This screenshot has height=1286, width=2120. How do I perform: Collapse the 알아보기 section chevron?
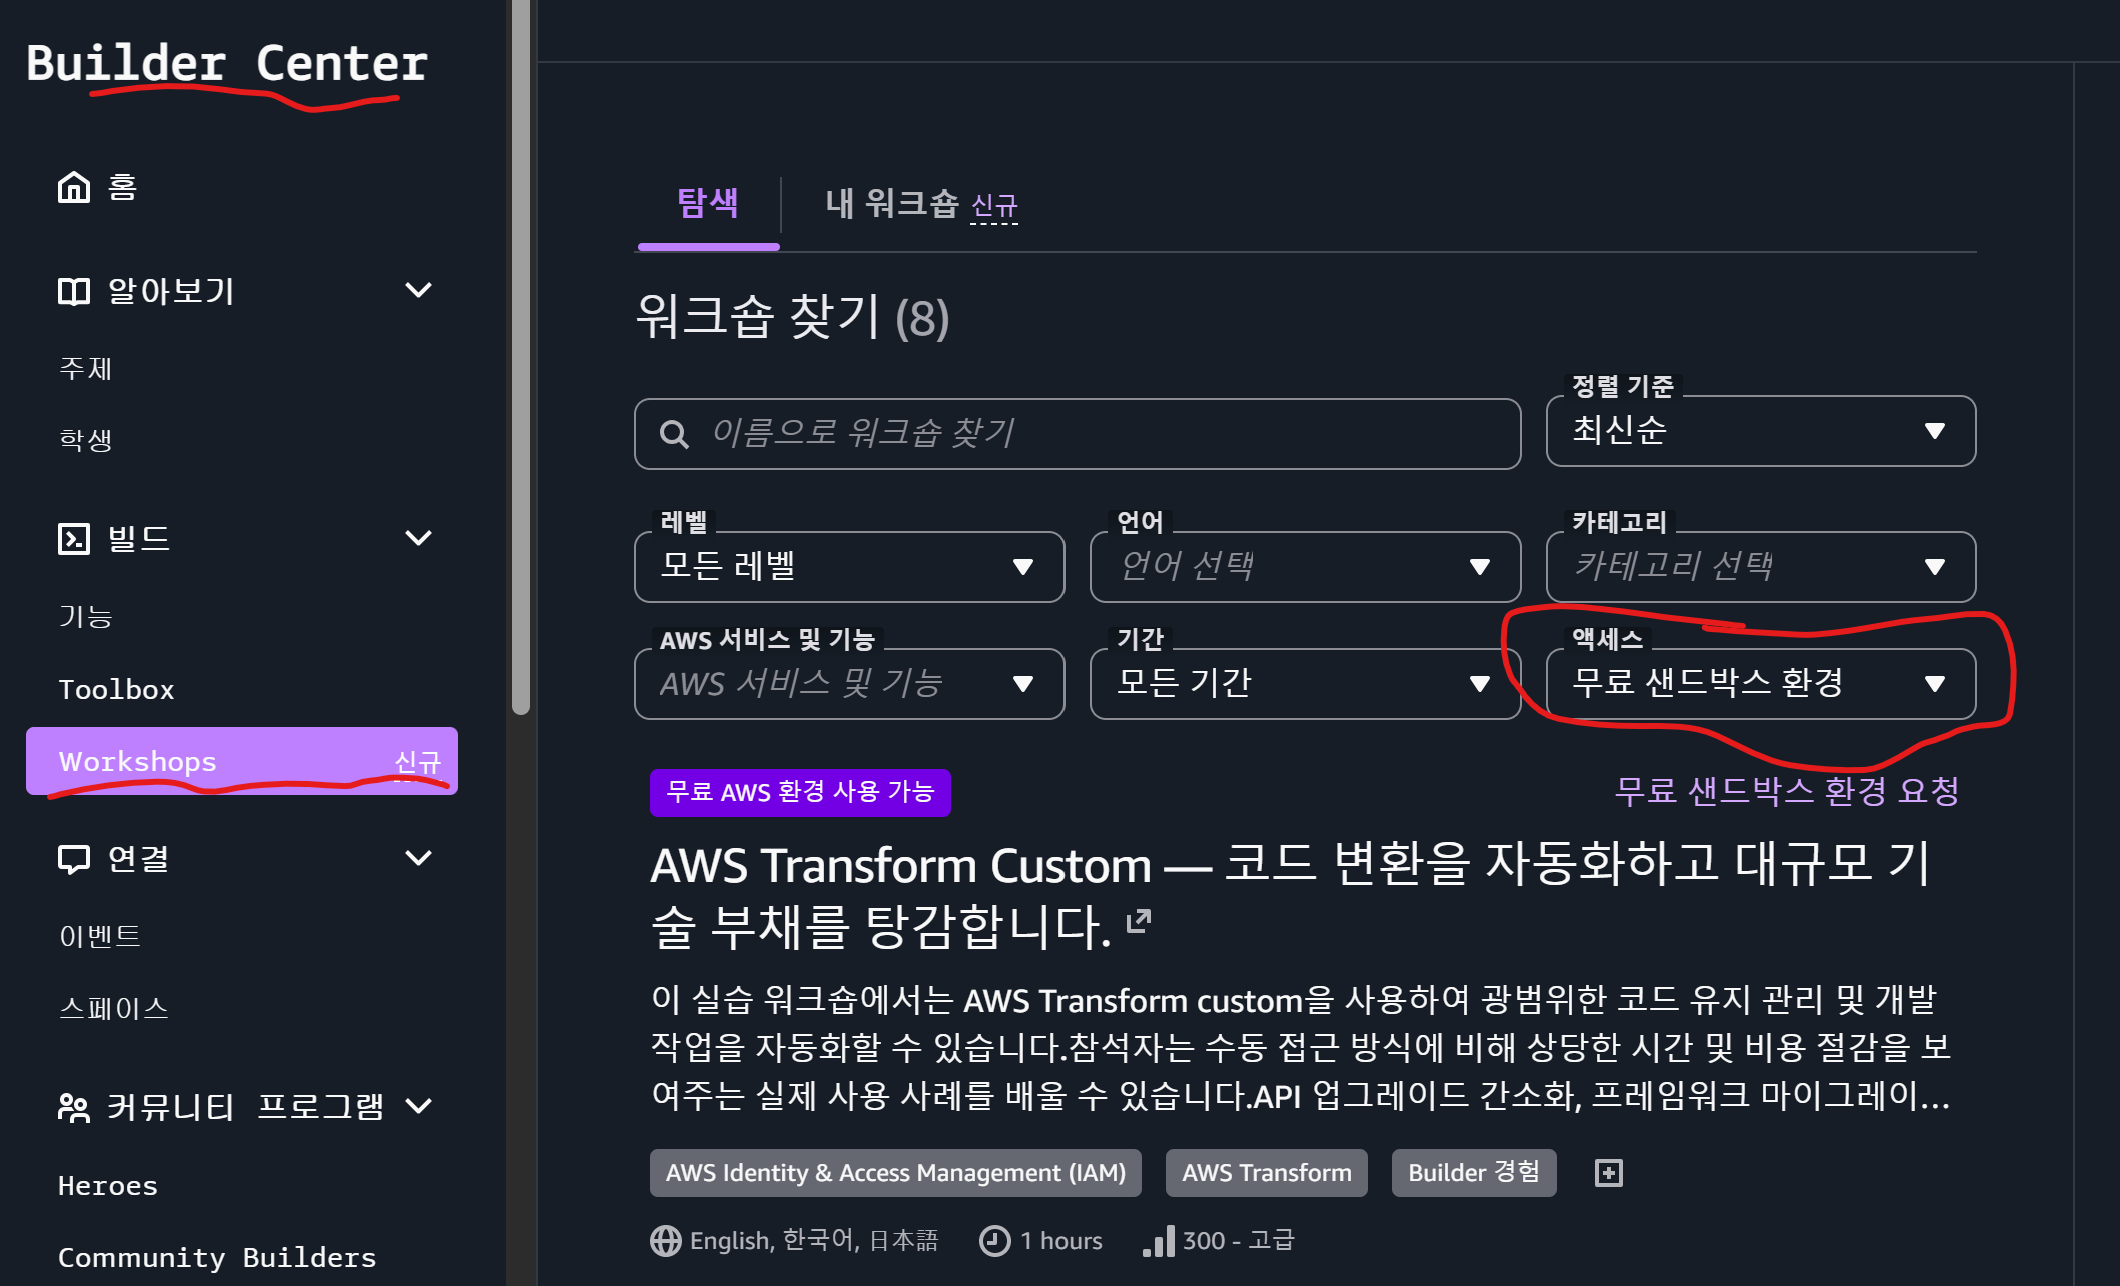[418, 290]
